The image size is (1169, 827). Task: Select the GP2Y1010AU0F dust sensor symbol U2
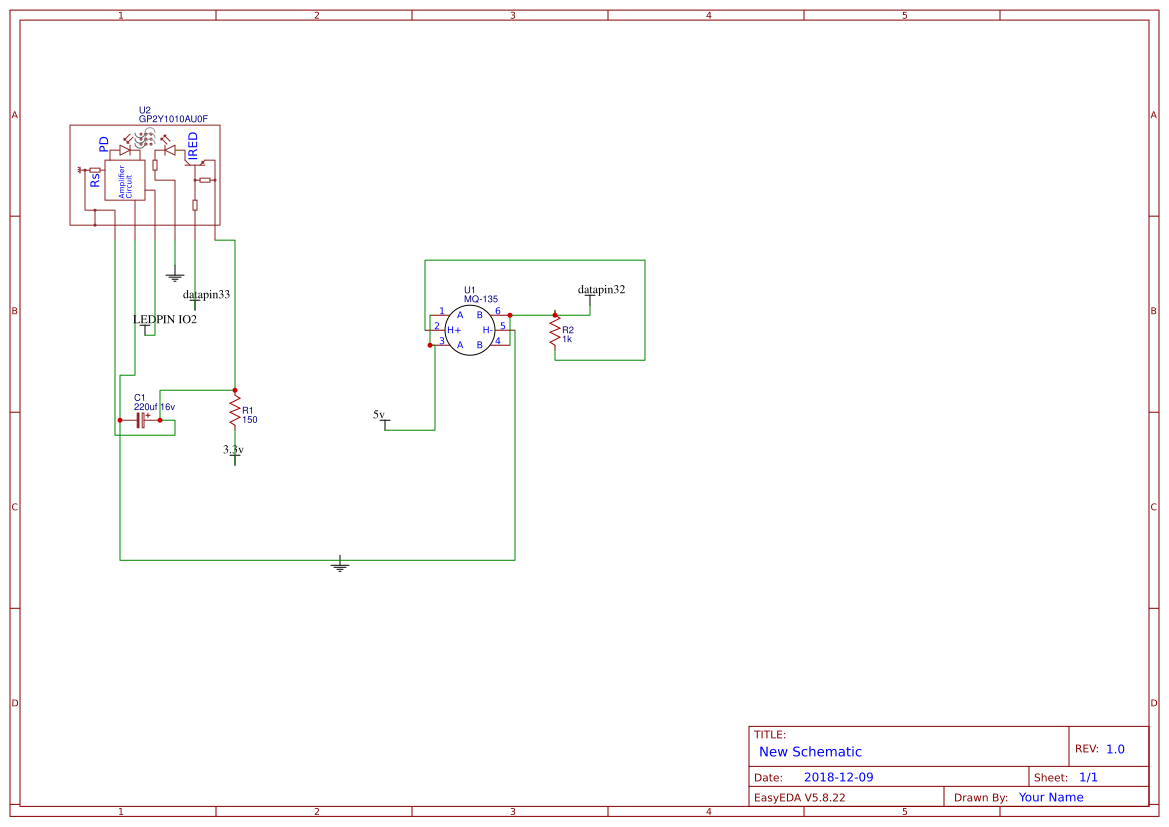tap(145, 175)
